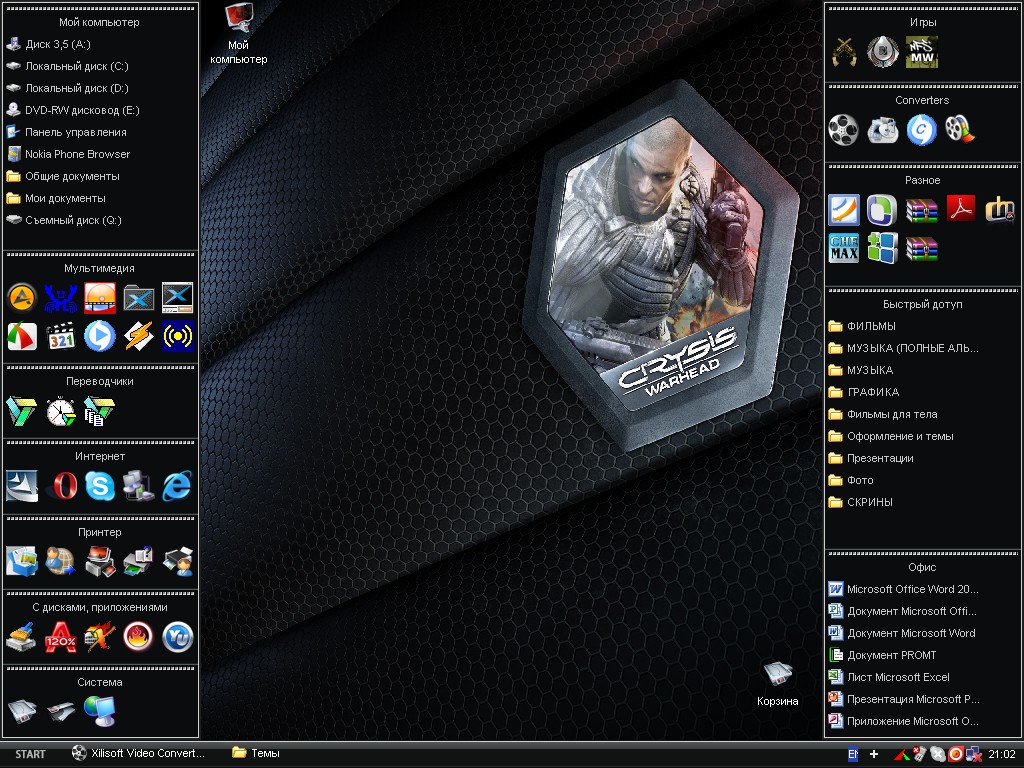The height and width of the screenshot is (768, 1024).
Task: Open Skype from the Интернет panel
Action: coord(99,486)
